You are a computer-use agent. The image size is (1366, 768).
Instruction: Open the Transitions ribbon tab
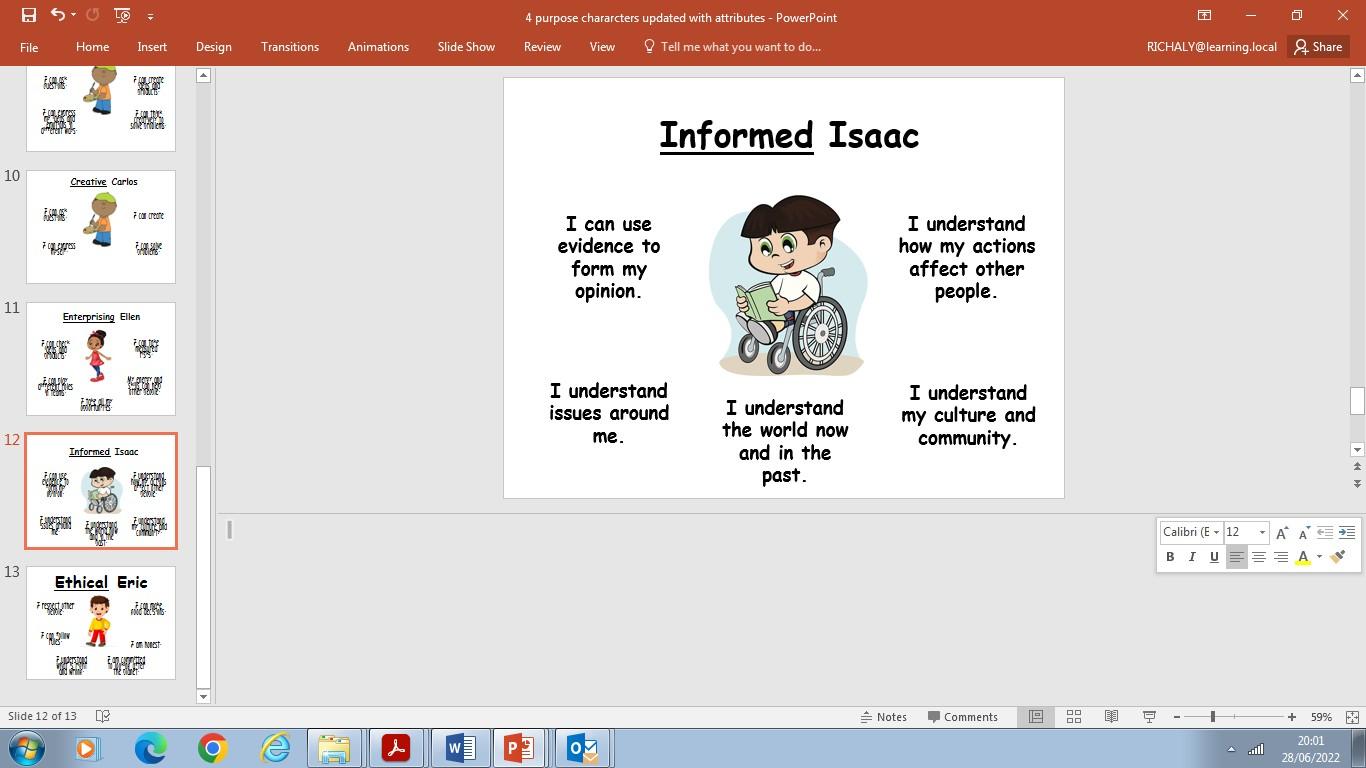click(290, 47)
